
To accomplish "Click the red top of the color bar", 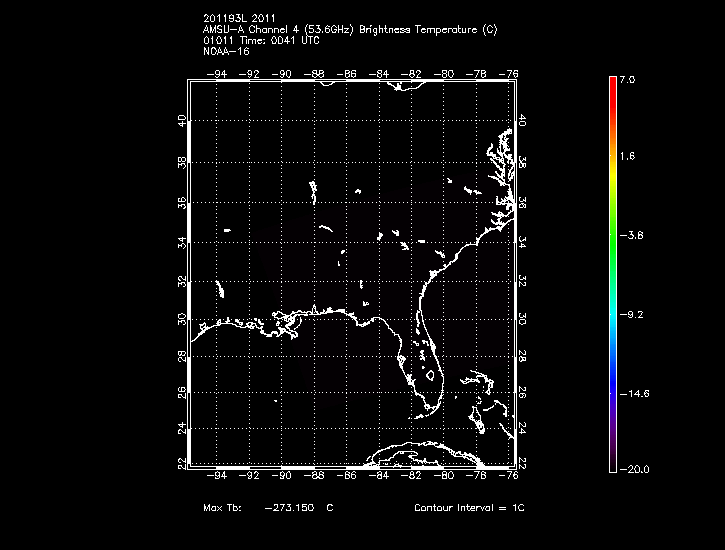I will click(x=611, y=82).
